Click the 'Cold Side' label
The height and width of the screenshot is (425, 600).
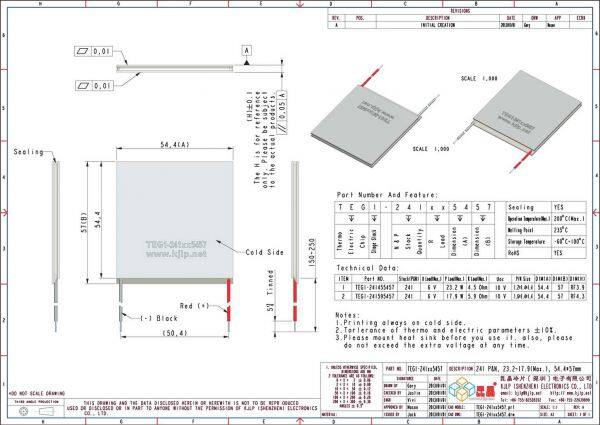click(264, 252)
